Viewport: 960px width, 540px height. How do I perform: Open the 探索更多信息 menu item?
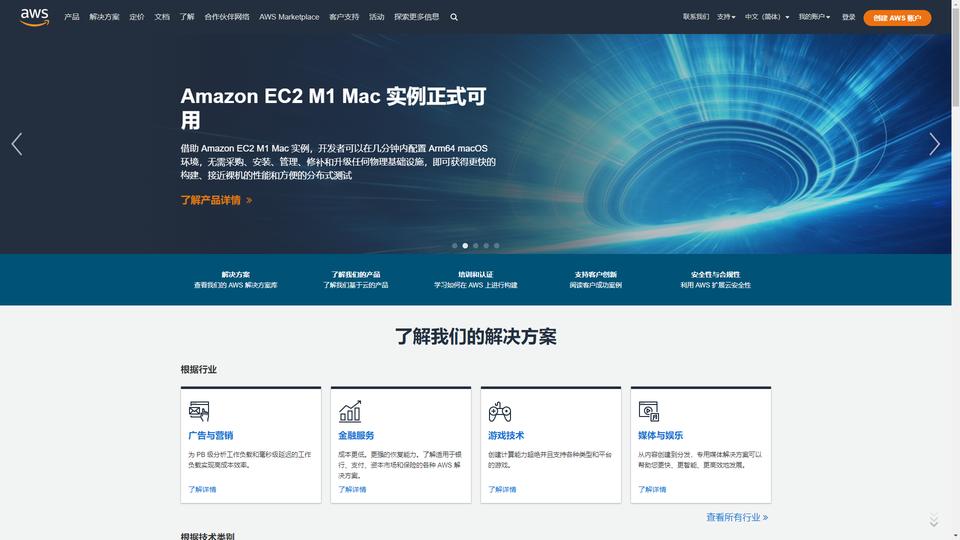[x=416, y=17]
